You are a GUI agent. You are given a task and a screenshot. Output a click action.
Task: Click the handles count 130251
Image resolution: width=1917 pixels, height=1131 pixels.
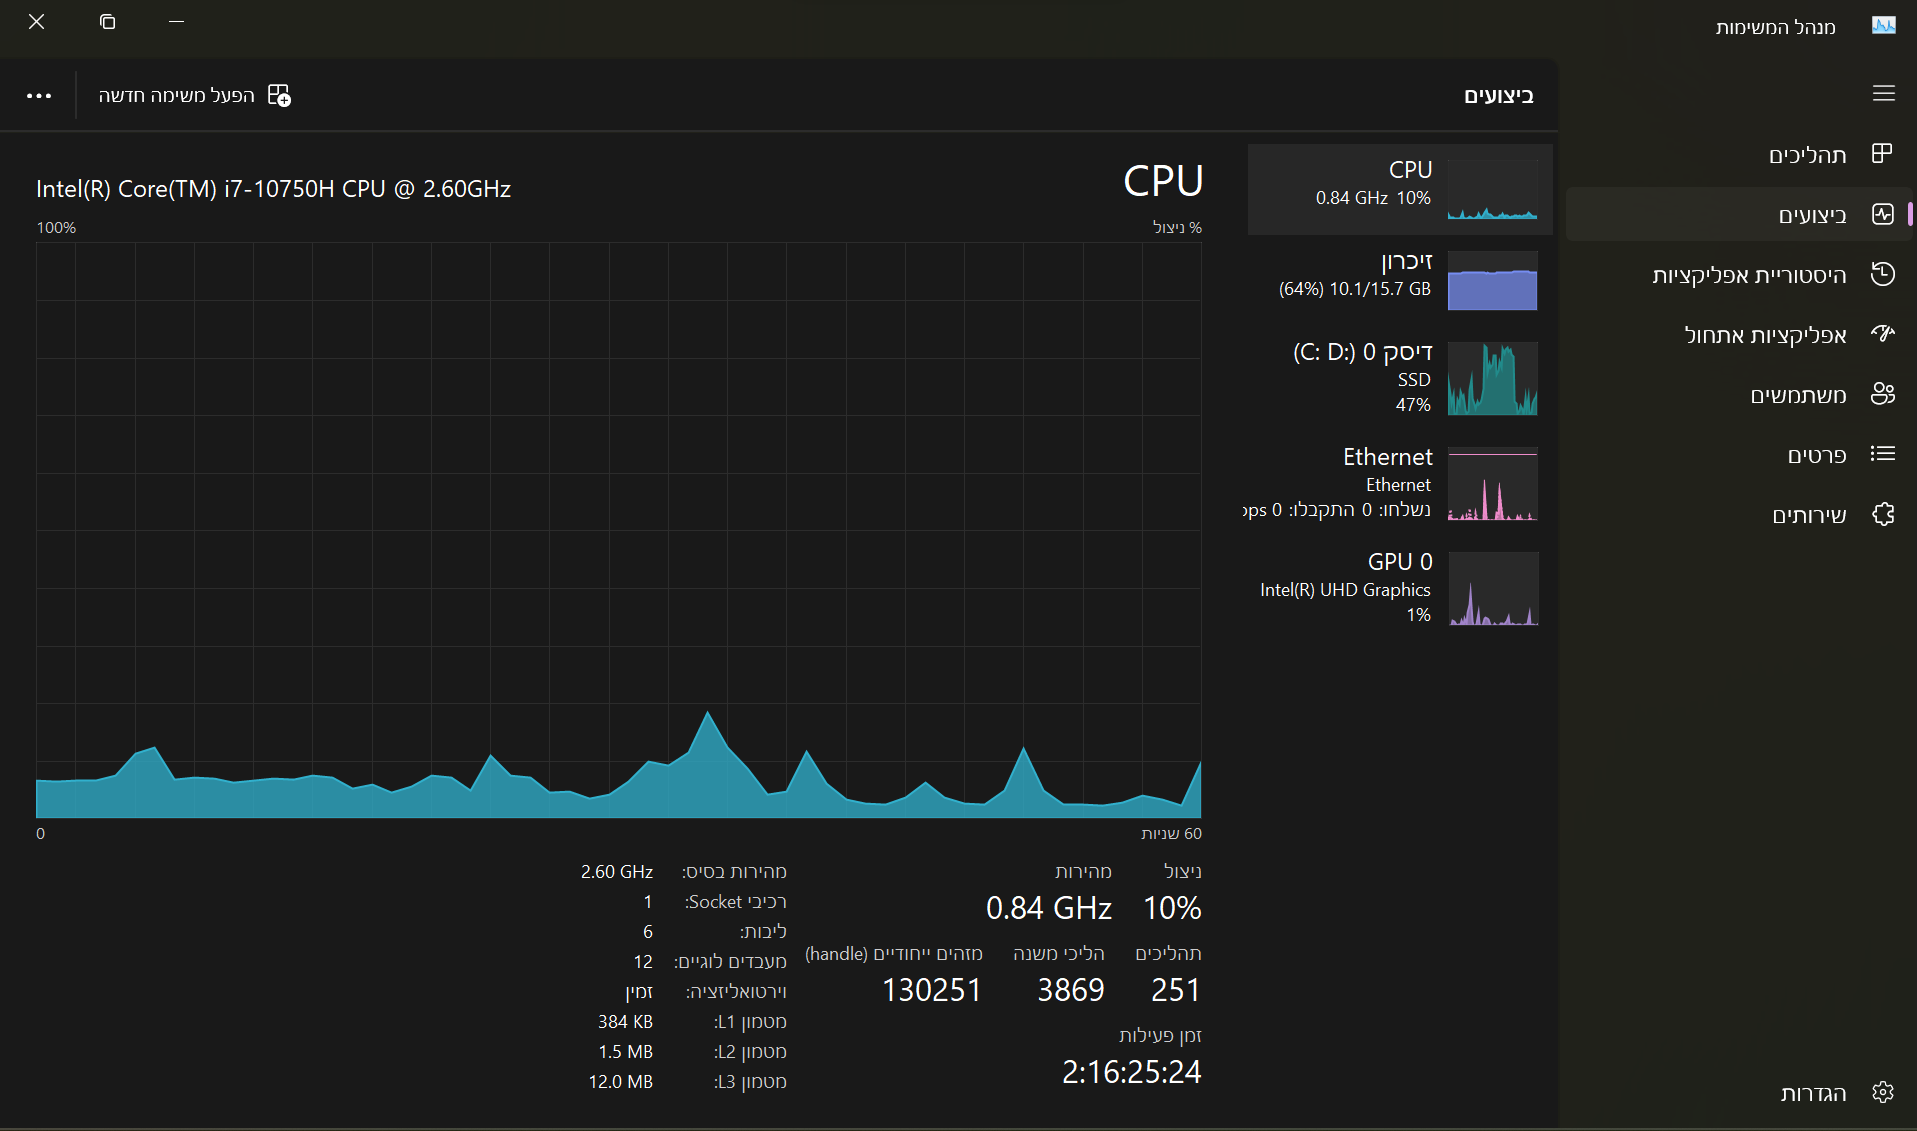(x=931, y=990)
